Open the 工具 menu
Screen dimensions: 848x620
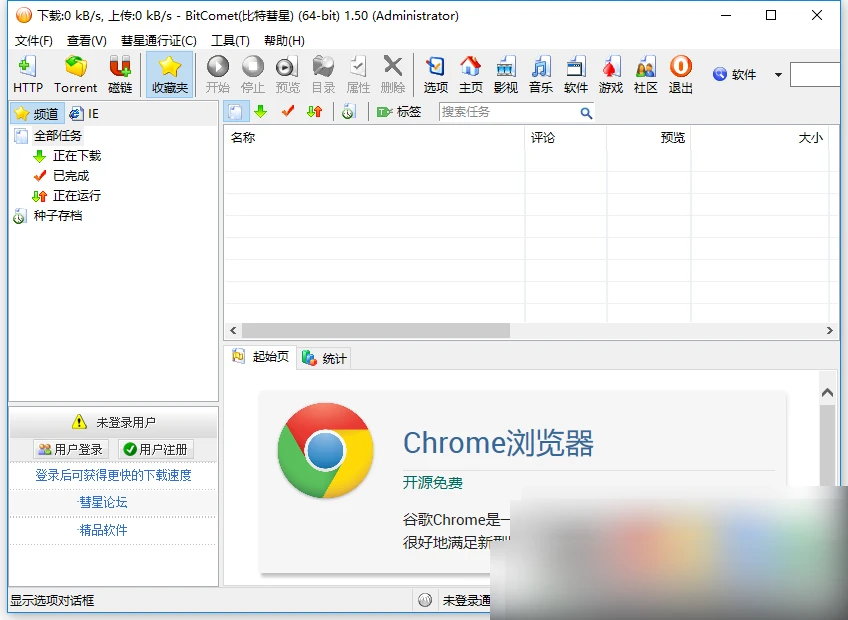click(230, 40)
